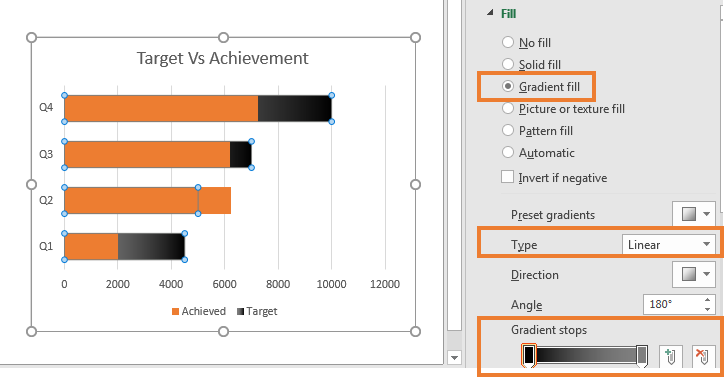Click the chart's bottom-center resize handle

[223, 331]
